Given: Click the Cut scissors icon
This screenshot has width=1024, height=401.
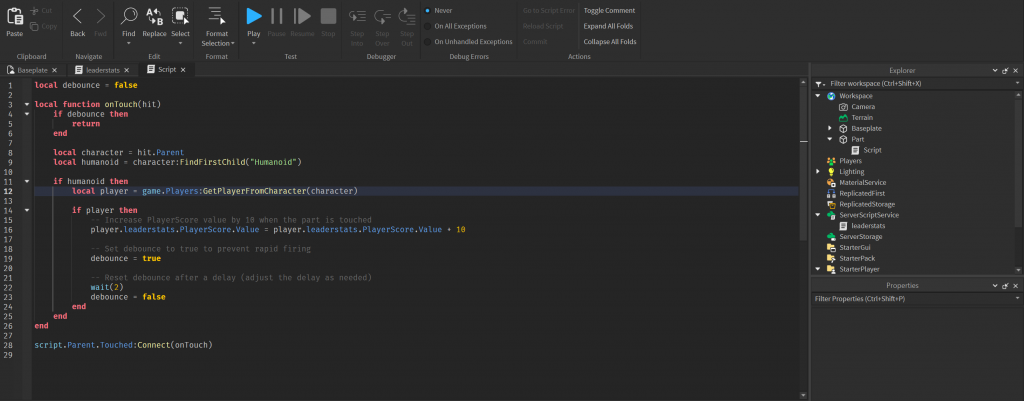Looking at the screenshot, I should point(34,10).
